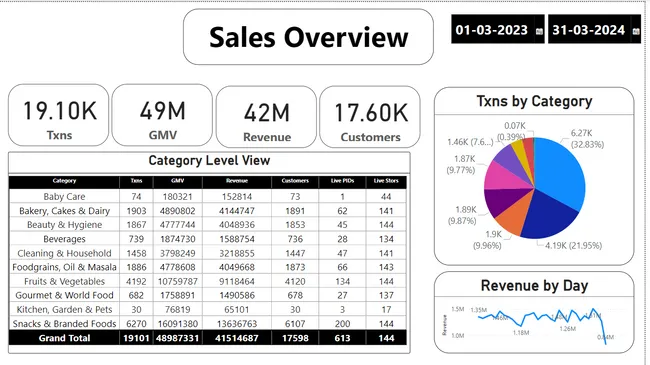Click the Revenue value 65101
Image resolution: width=650 pixels, height=365 pixels.
pyautogui.click(x=237, y=309)
